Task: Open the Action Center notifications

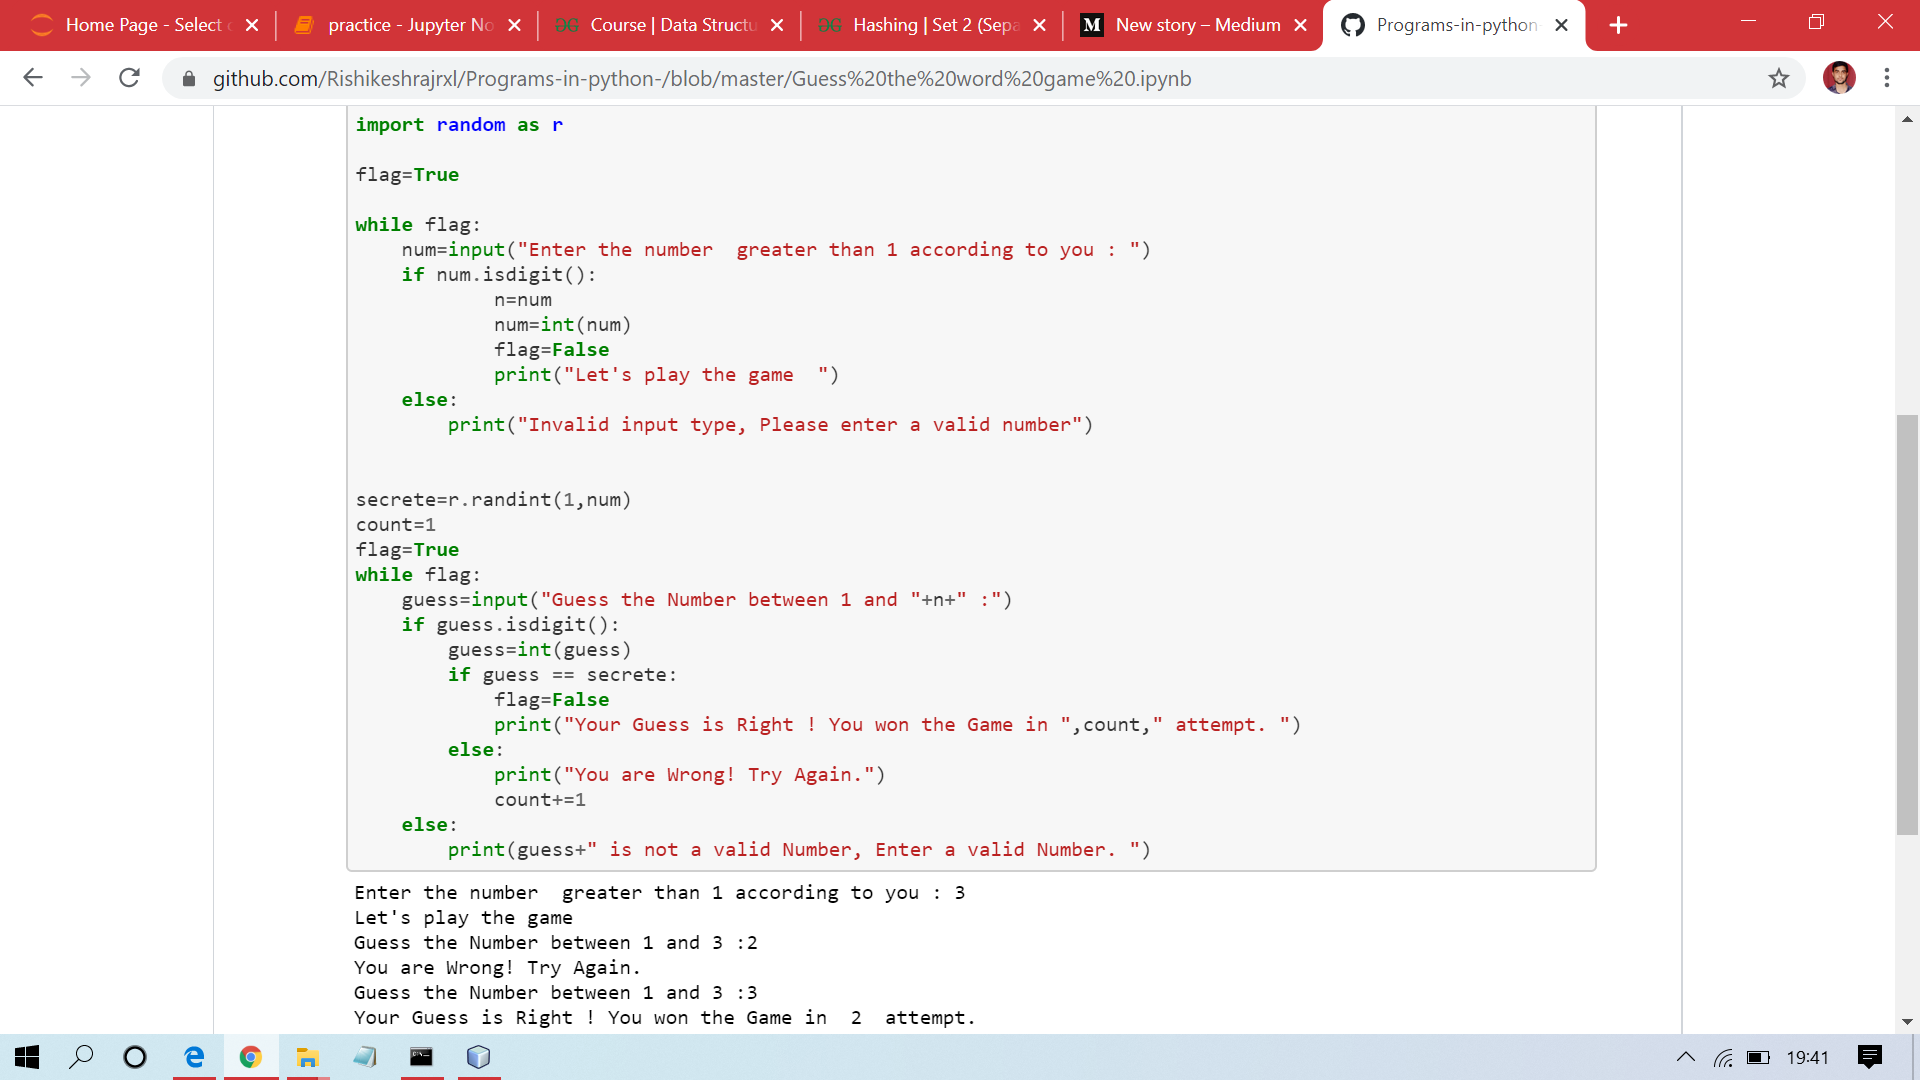Action: click(1869, 1057)
